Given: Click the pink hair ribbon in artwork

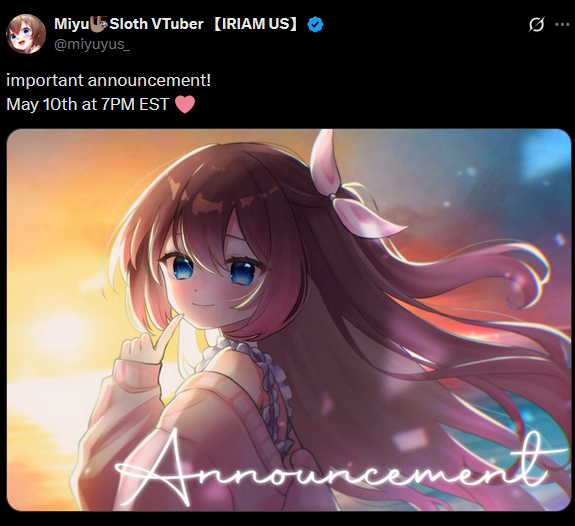Looking at the screenshot, I should point(350,191).
